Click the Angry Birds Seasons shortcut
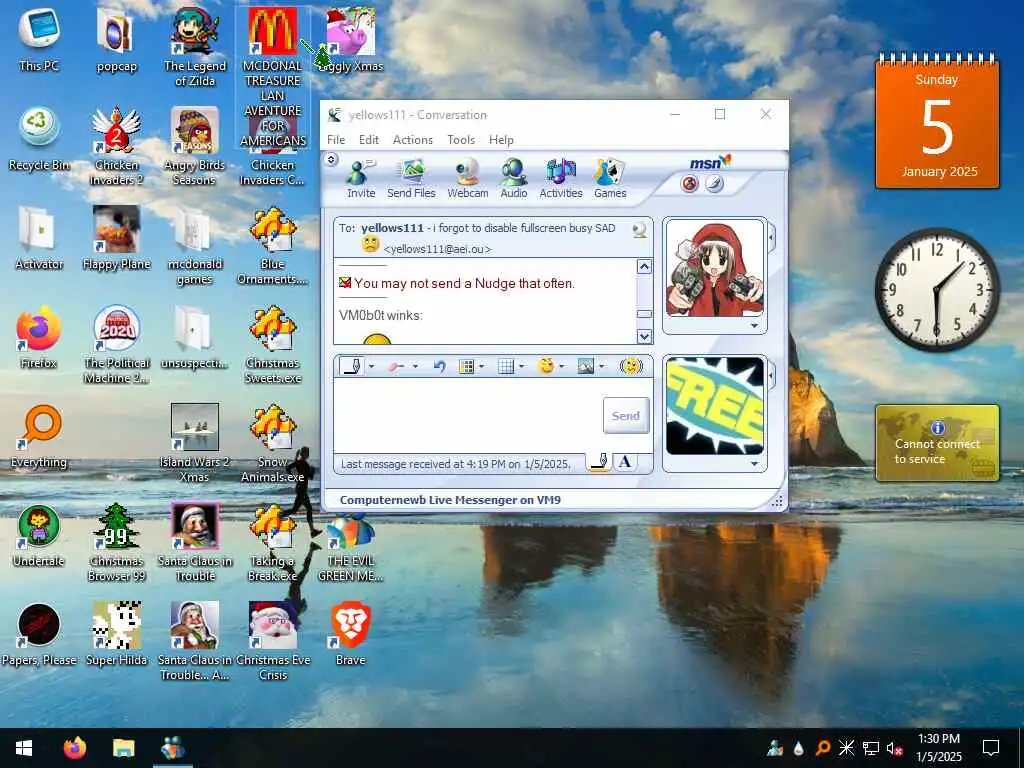 (194, 146)
